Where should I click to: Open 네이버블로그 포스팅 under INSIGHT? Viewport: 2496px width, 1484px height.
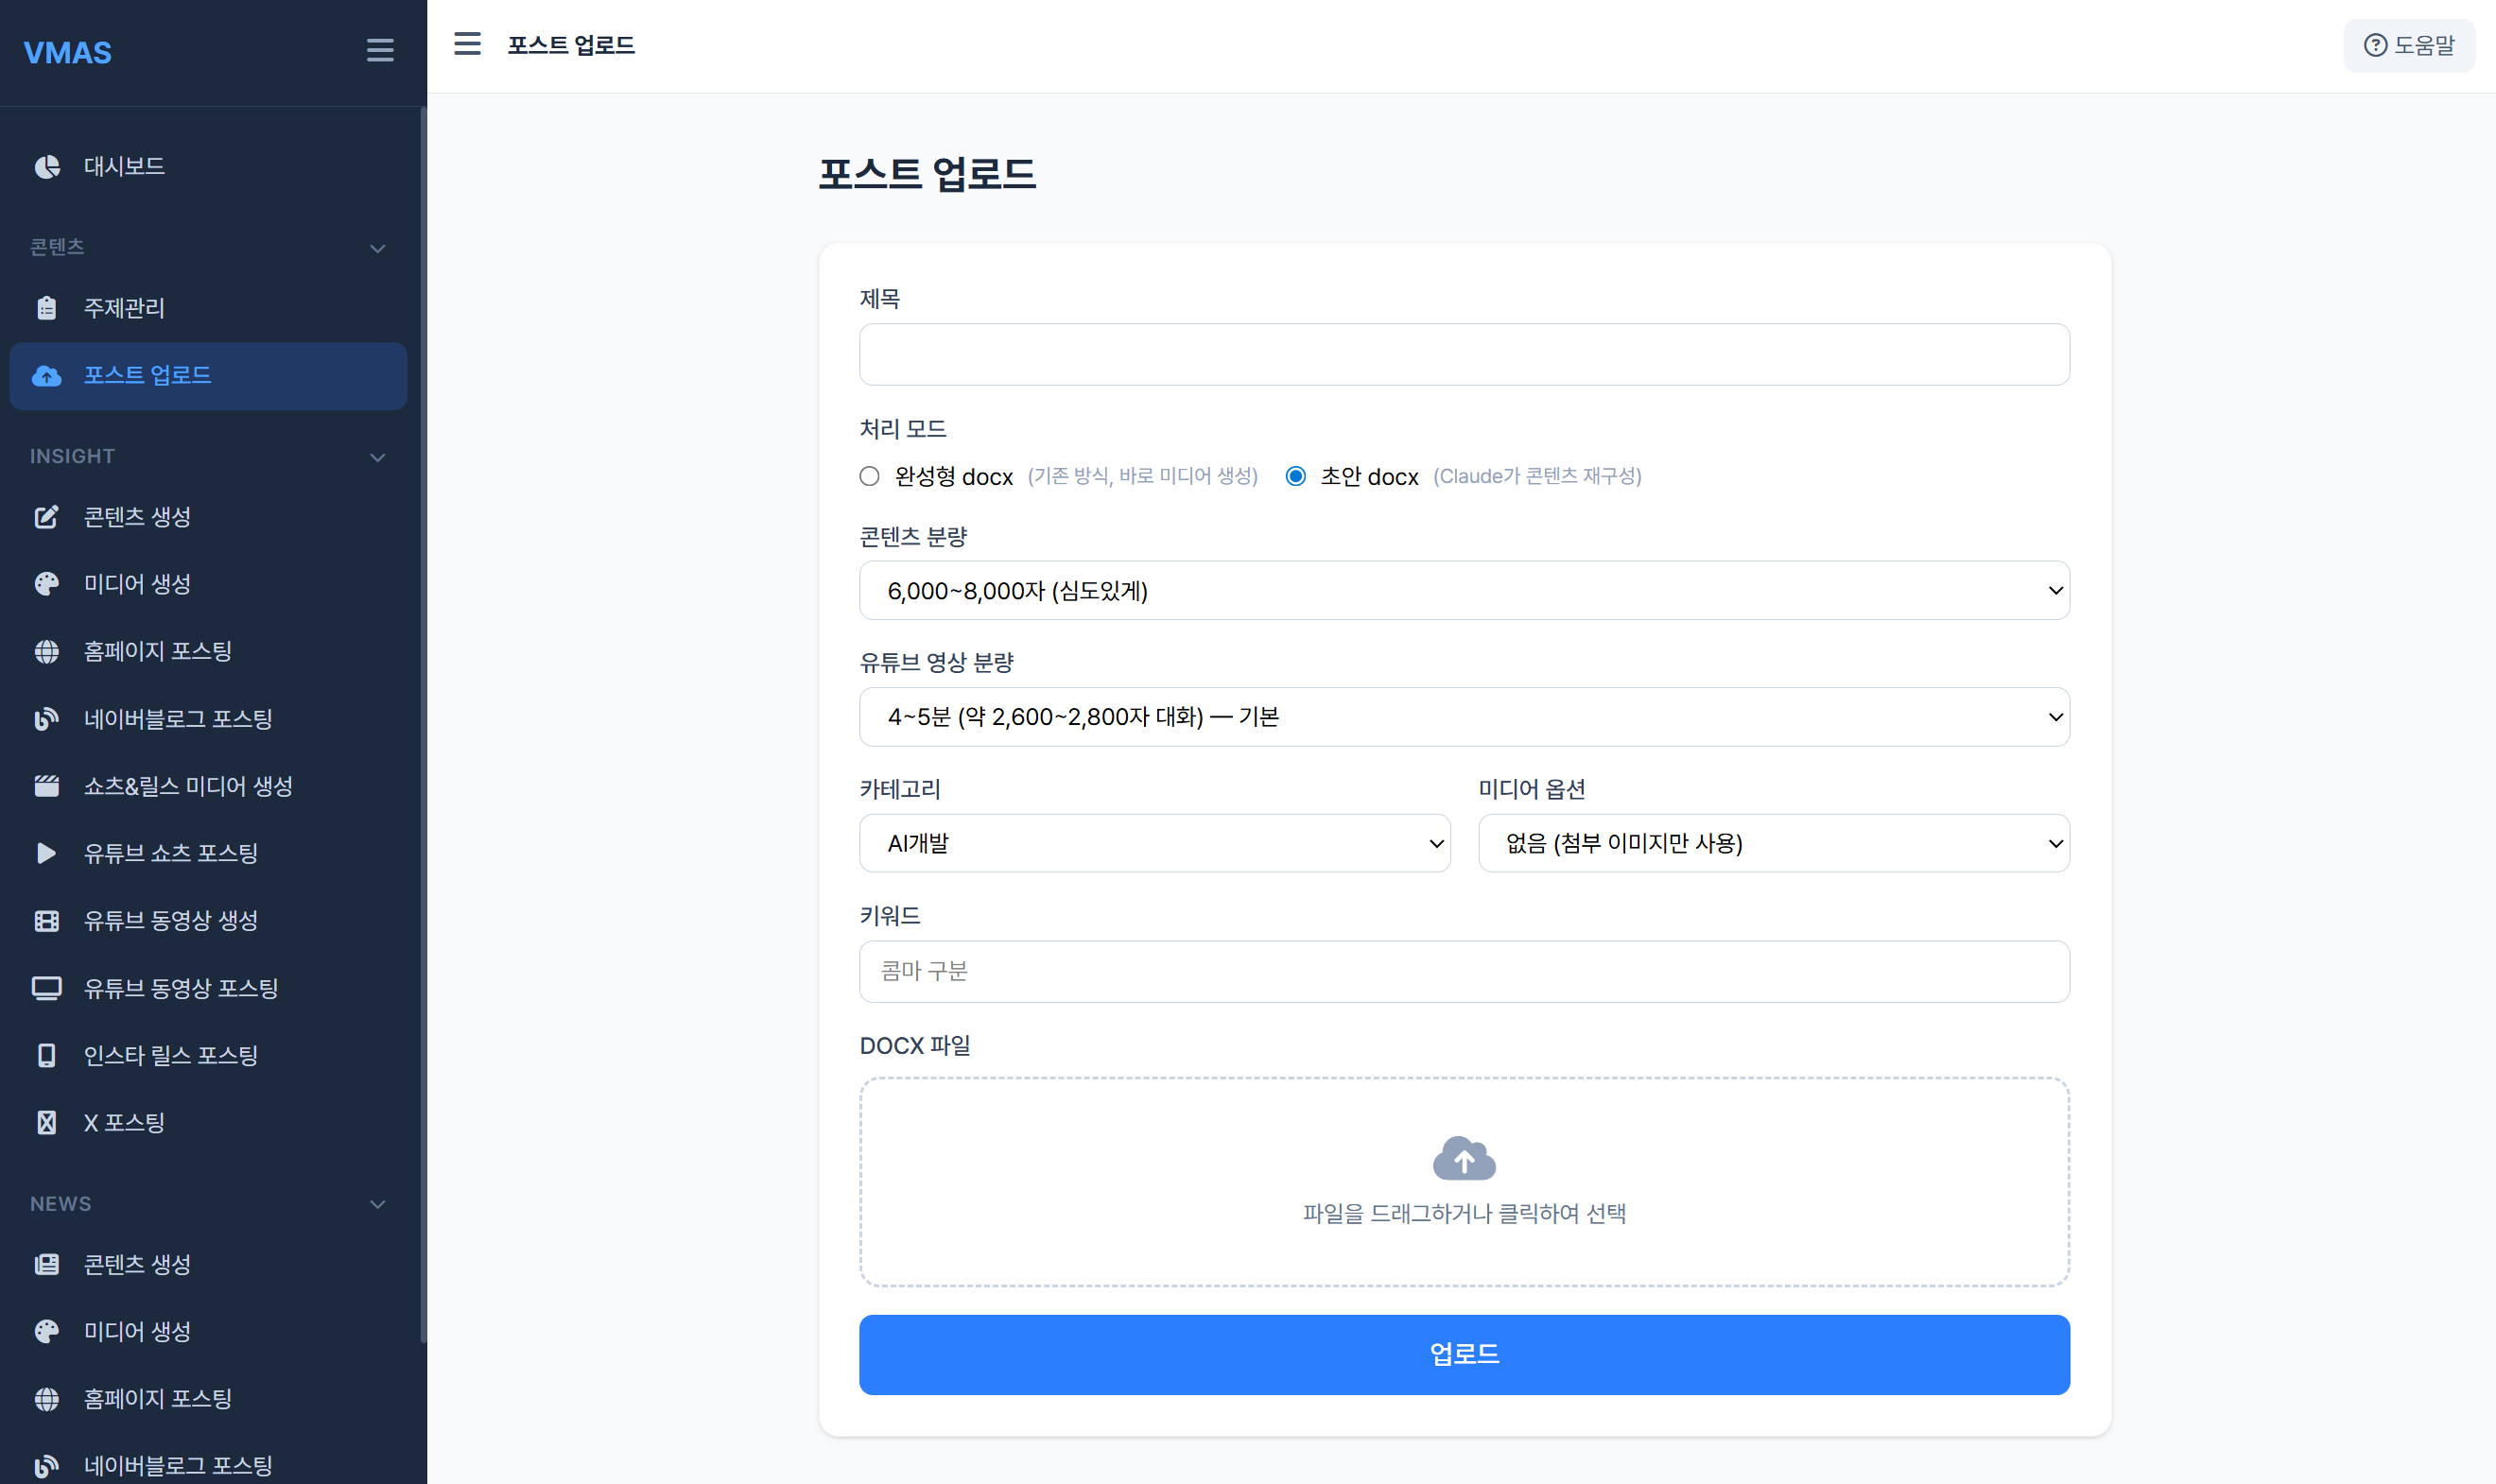(x=178, y=719)
